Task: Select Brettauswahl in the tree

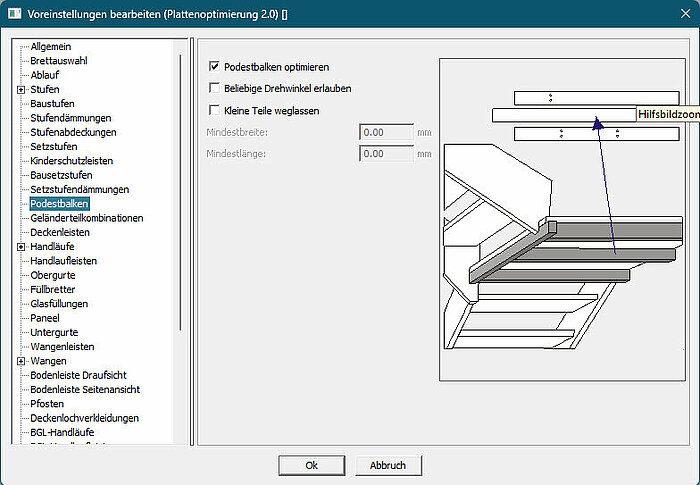Action: 58,61
